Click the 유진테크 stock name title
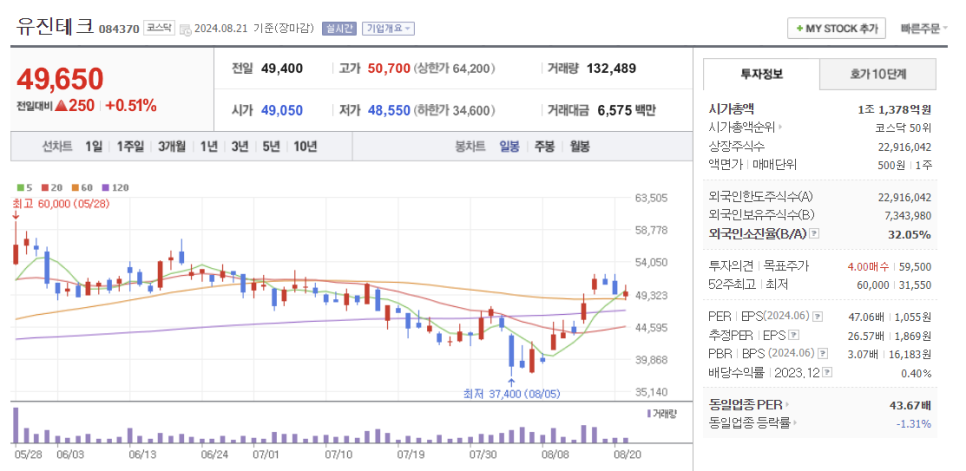The width and height of the screenshot is (966, 471). [55, 26]
